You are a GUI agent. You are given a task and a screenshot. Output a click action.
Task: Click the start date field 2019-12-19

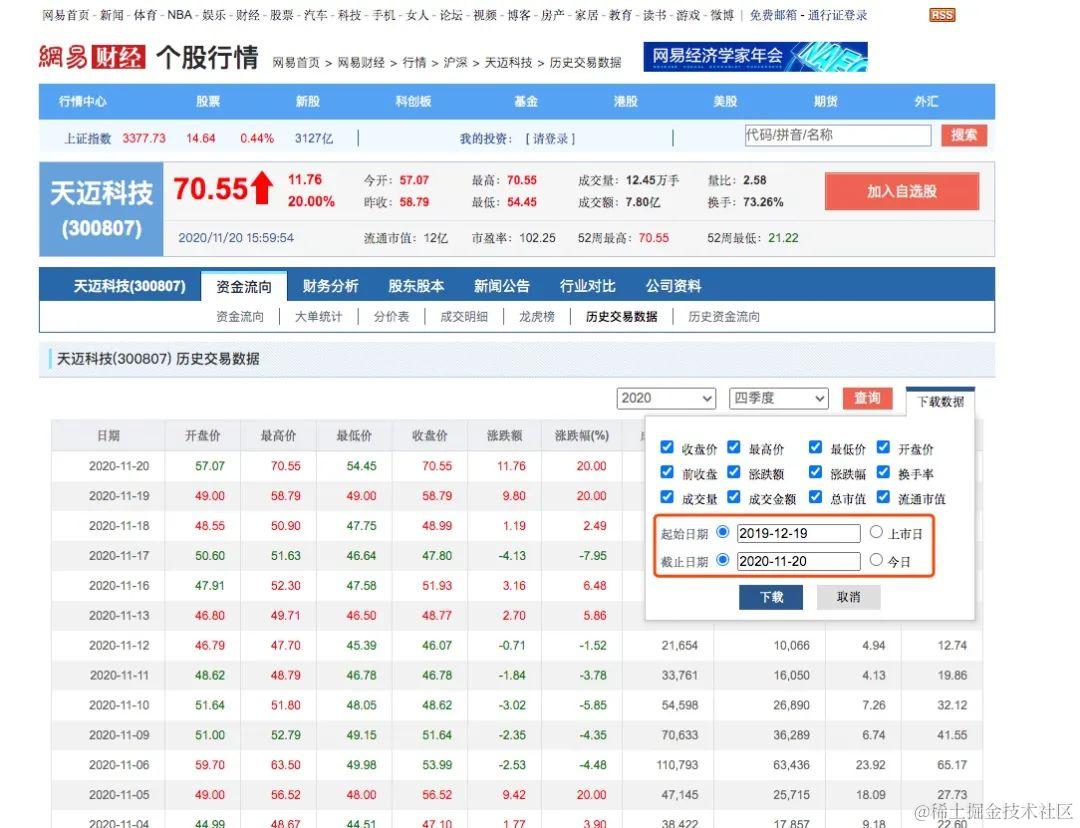[798, 533]
